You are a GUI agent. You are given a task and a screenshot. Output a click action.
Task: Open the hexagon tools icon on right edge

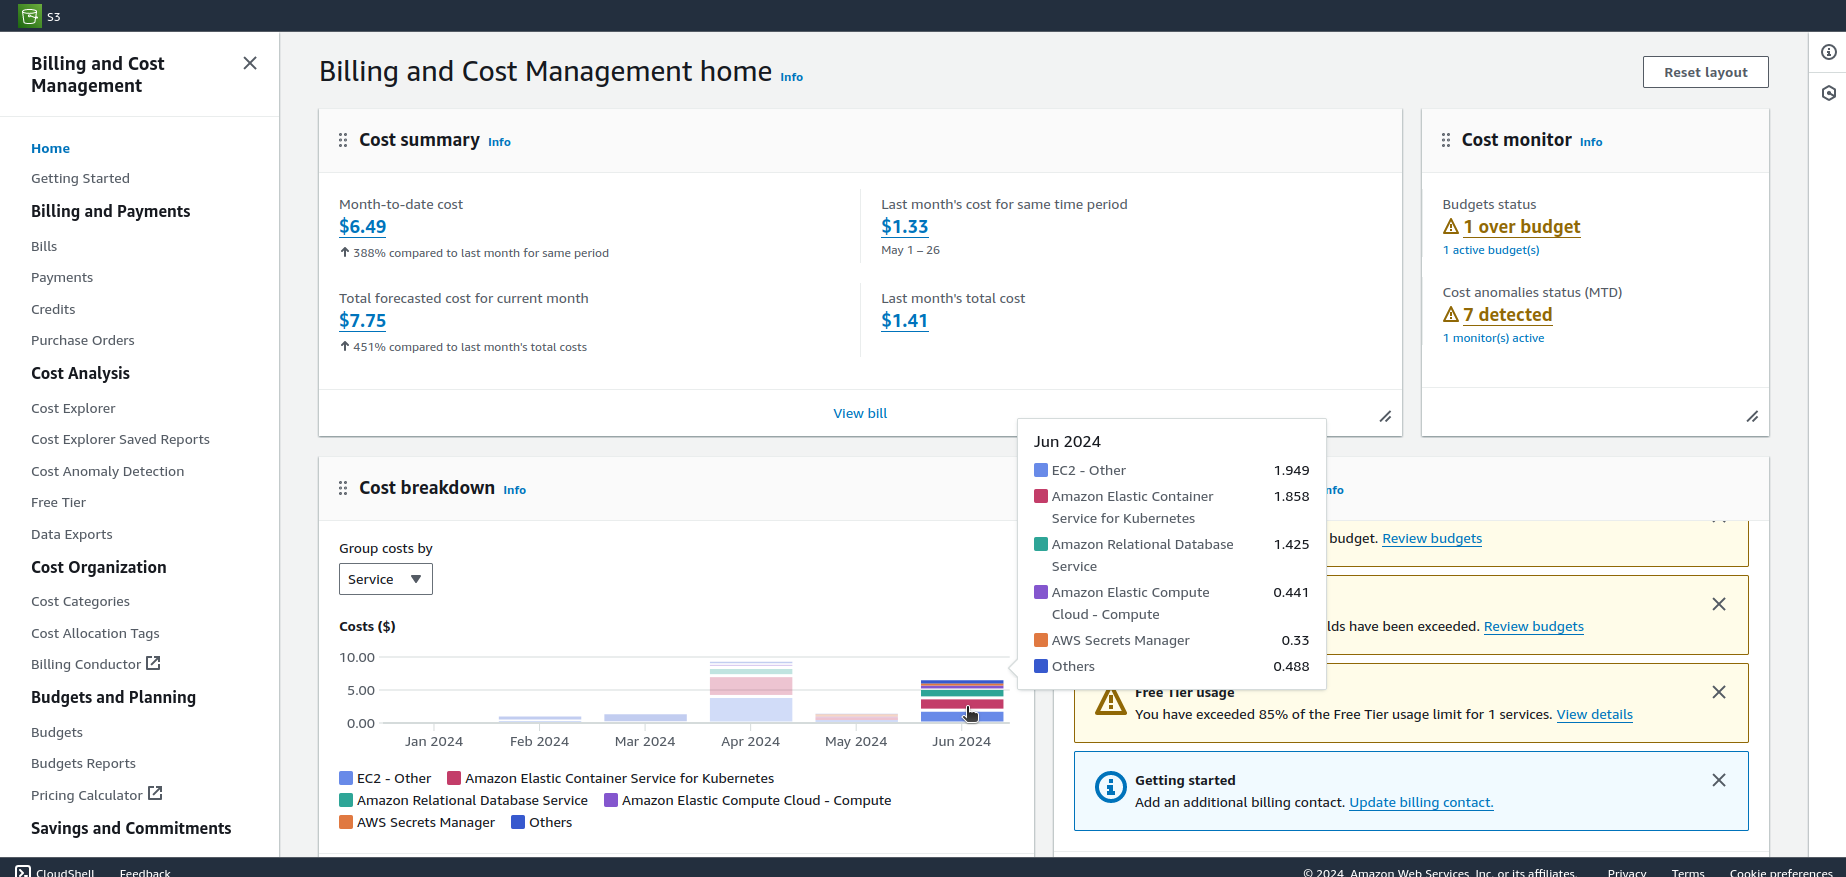click(x=1828, y=93)
